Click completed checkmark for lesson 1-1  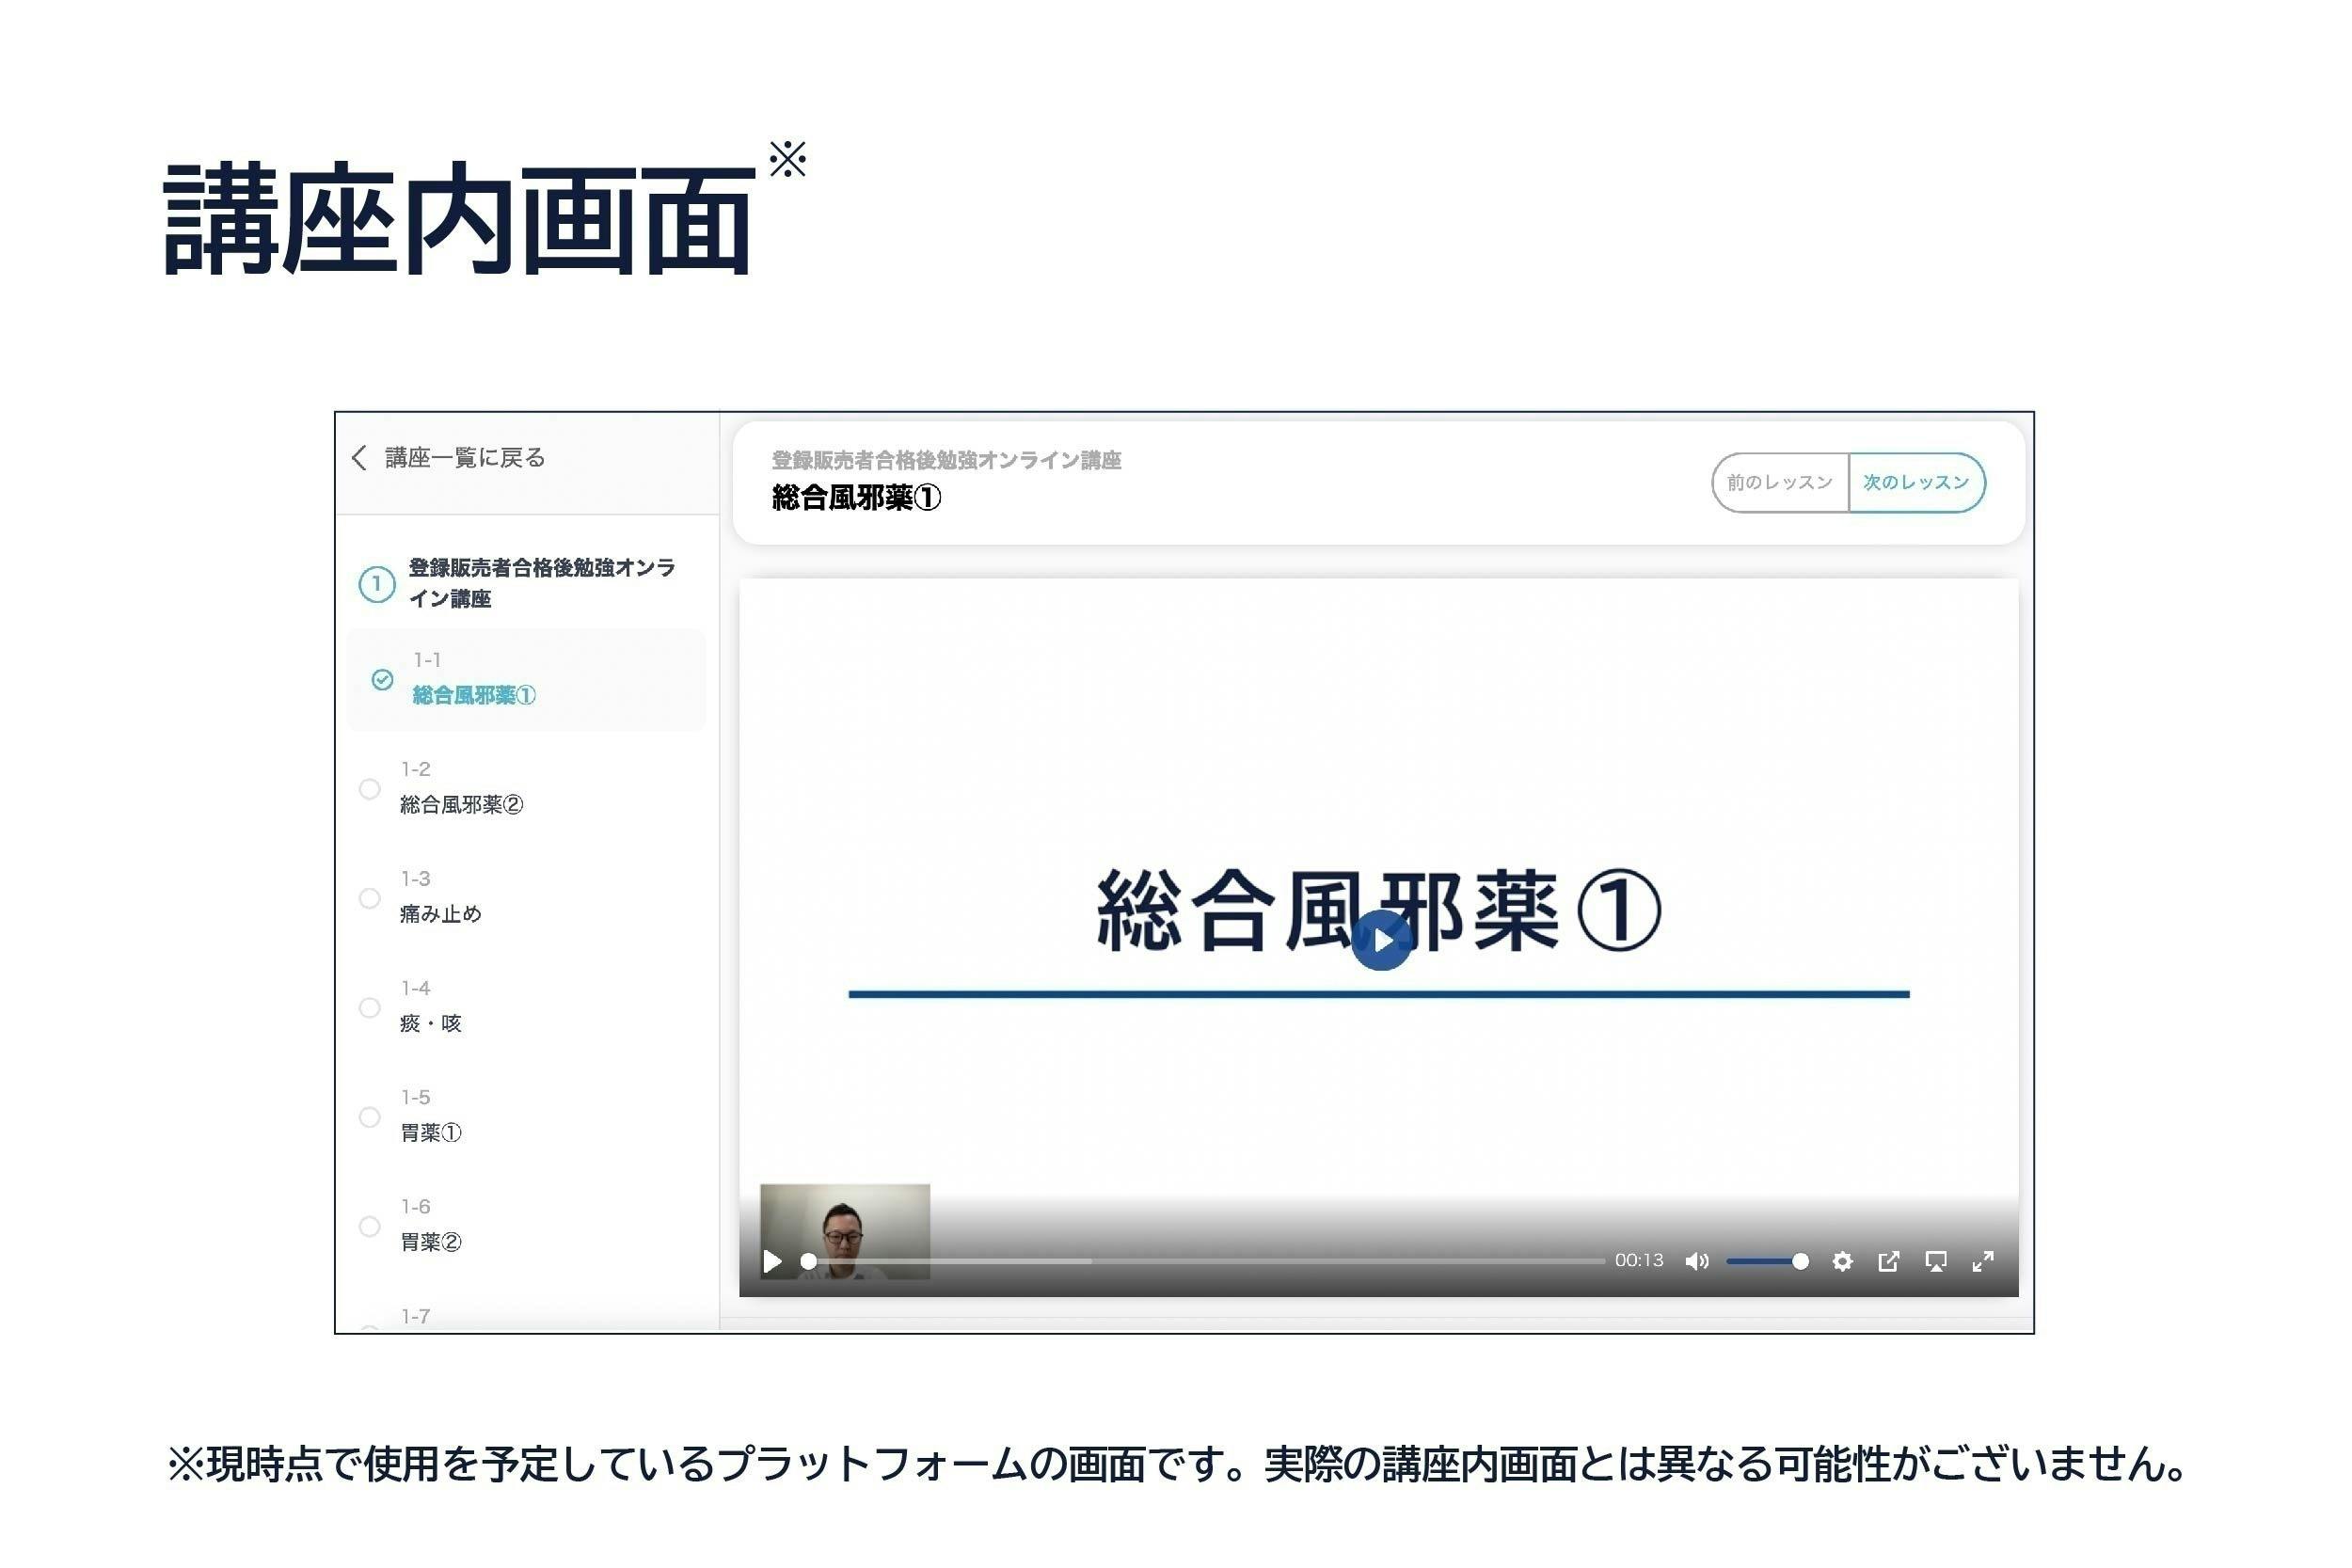(x=382, y=680)
